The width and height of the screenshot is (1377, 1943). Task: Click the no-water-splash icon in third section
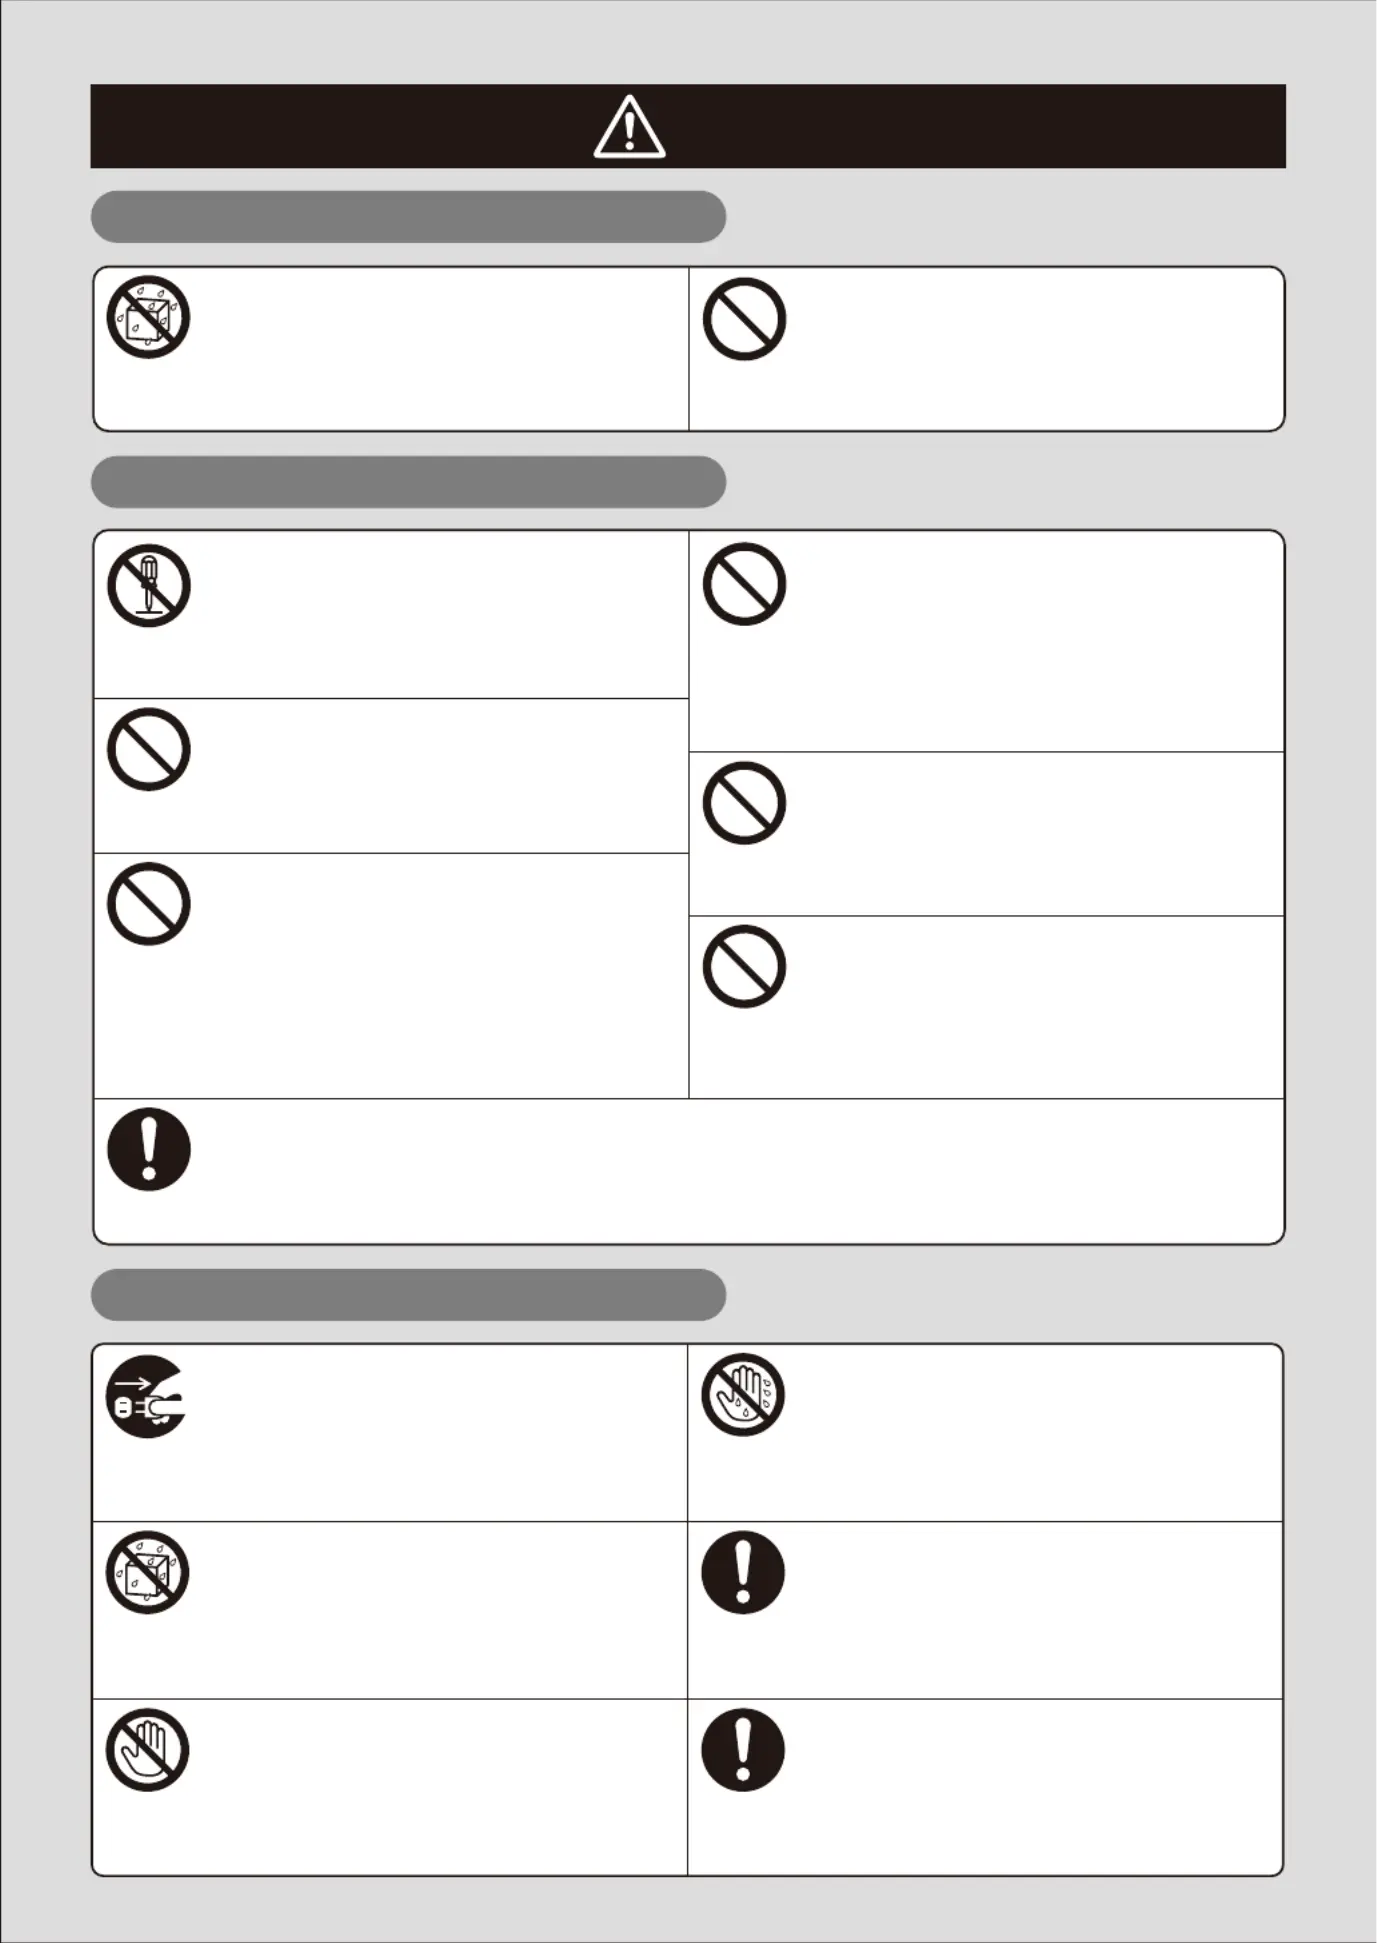click(147, 1572)
